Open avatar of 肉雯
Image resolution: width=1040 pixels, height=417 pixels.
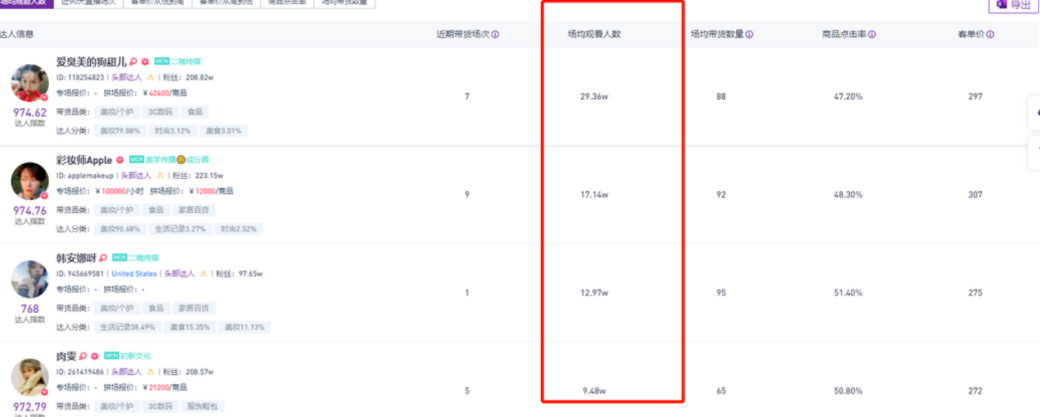click(30, 378)
